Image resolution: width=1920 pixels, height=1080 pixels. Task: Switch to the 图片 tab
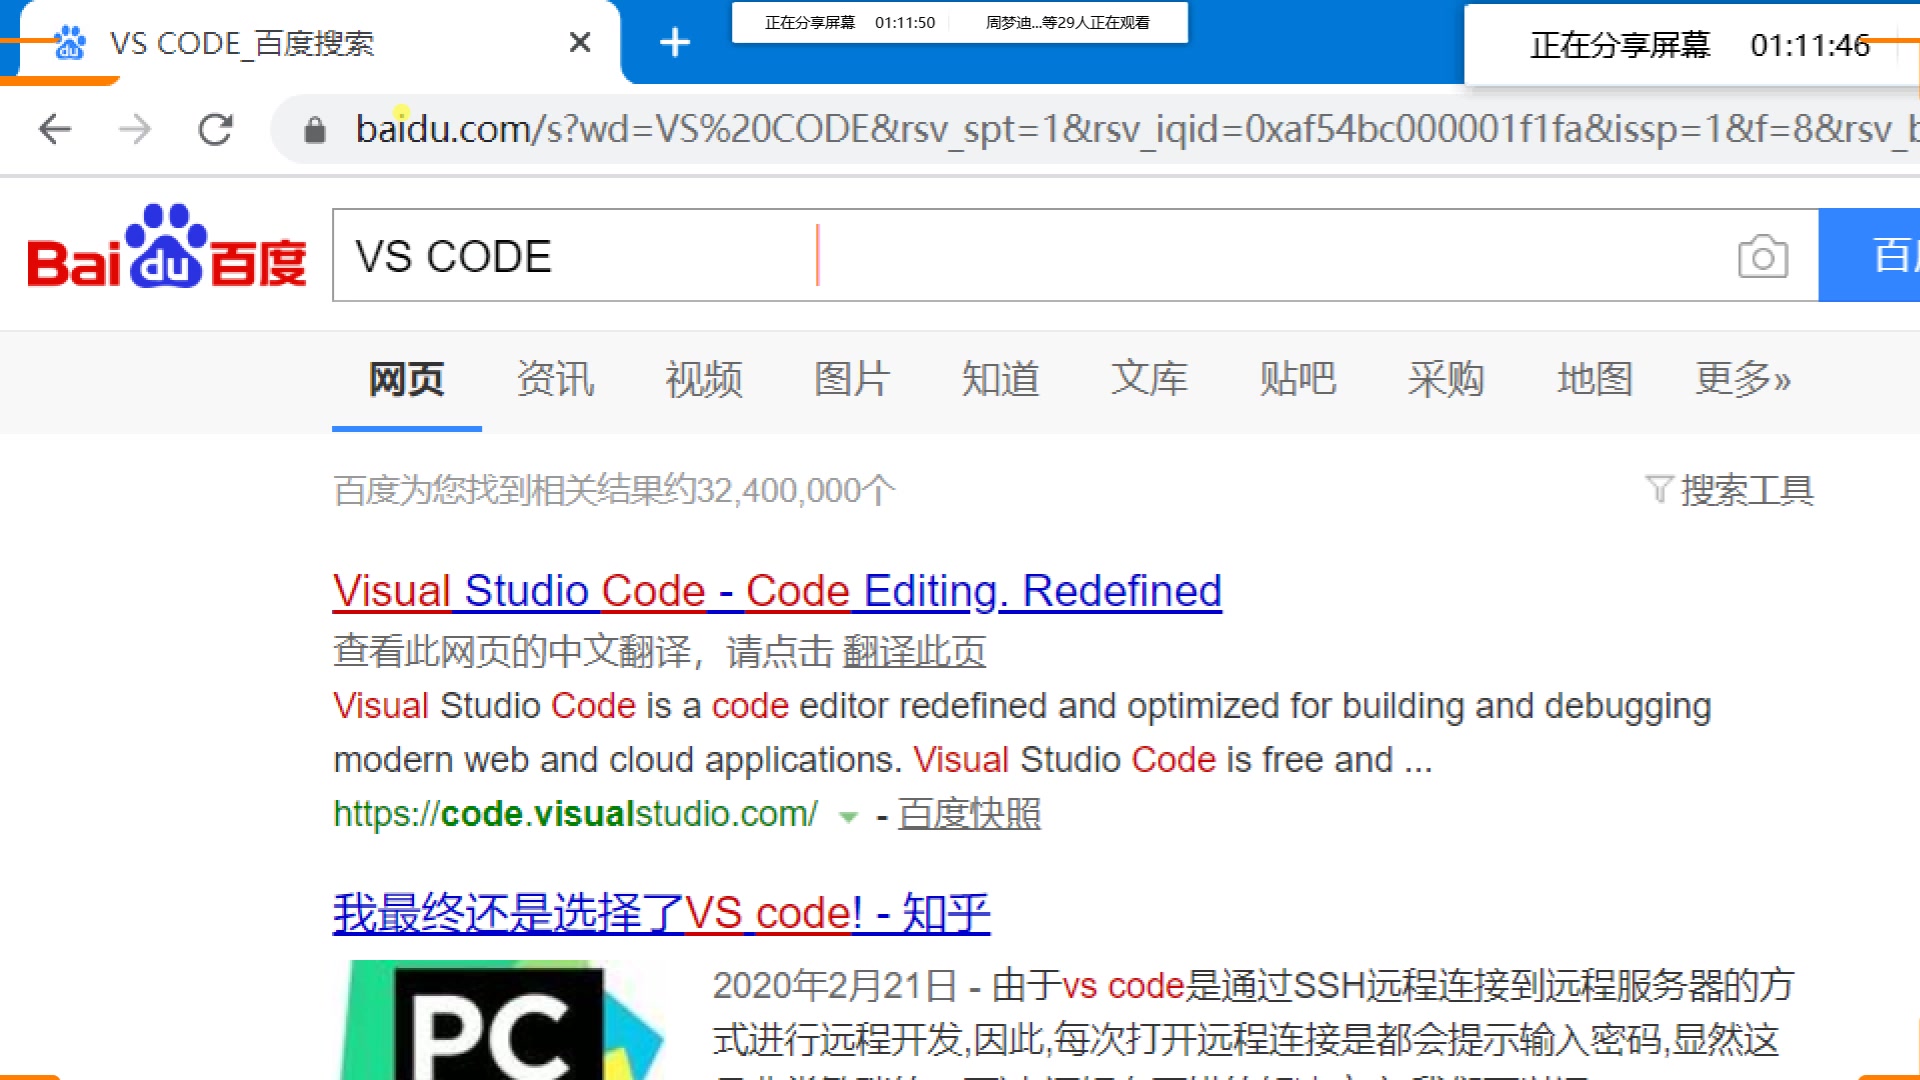(852, 380)
